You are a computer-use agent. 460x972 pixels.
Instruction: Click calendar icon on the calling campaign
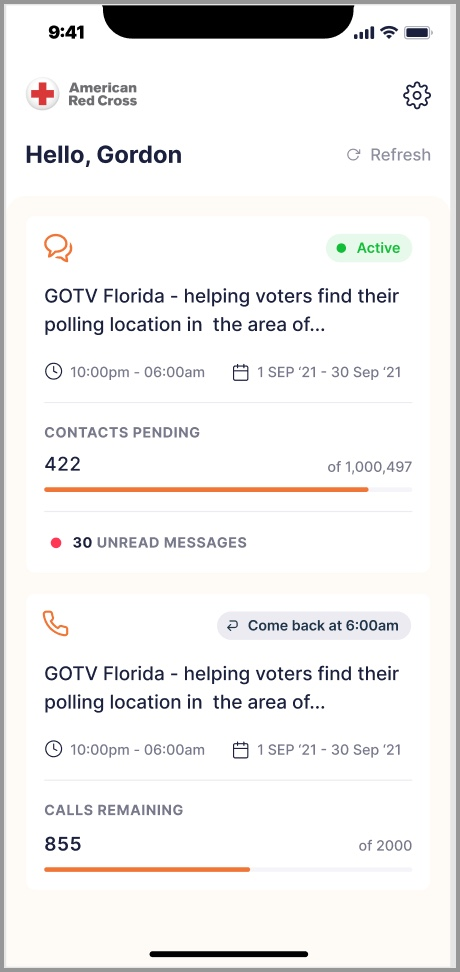click(241, 750)
